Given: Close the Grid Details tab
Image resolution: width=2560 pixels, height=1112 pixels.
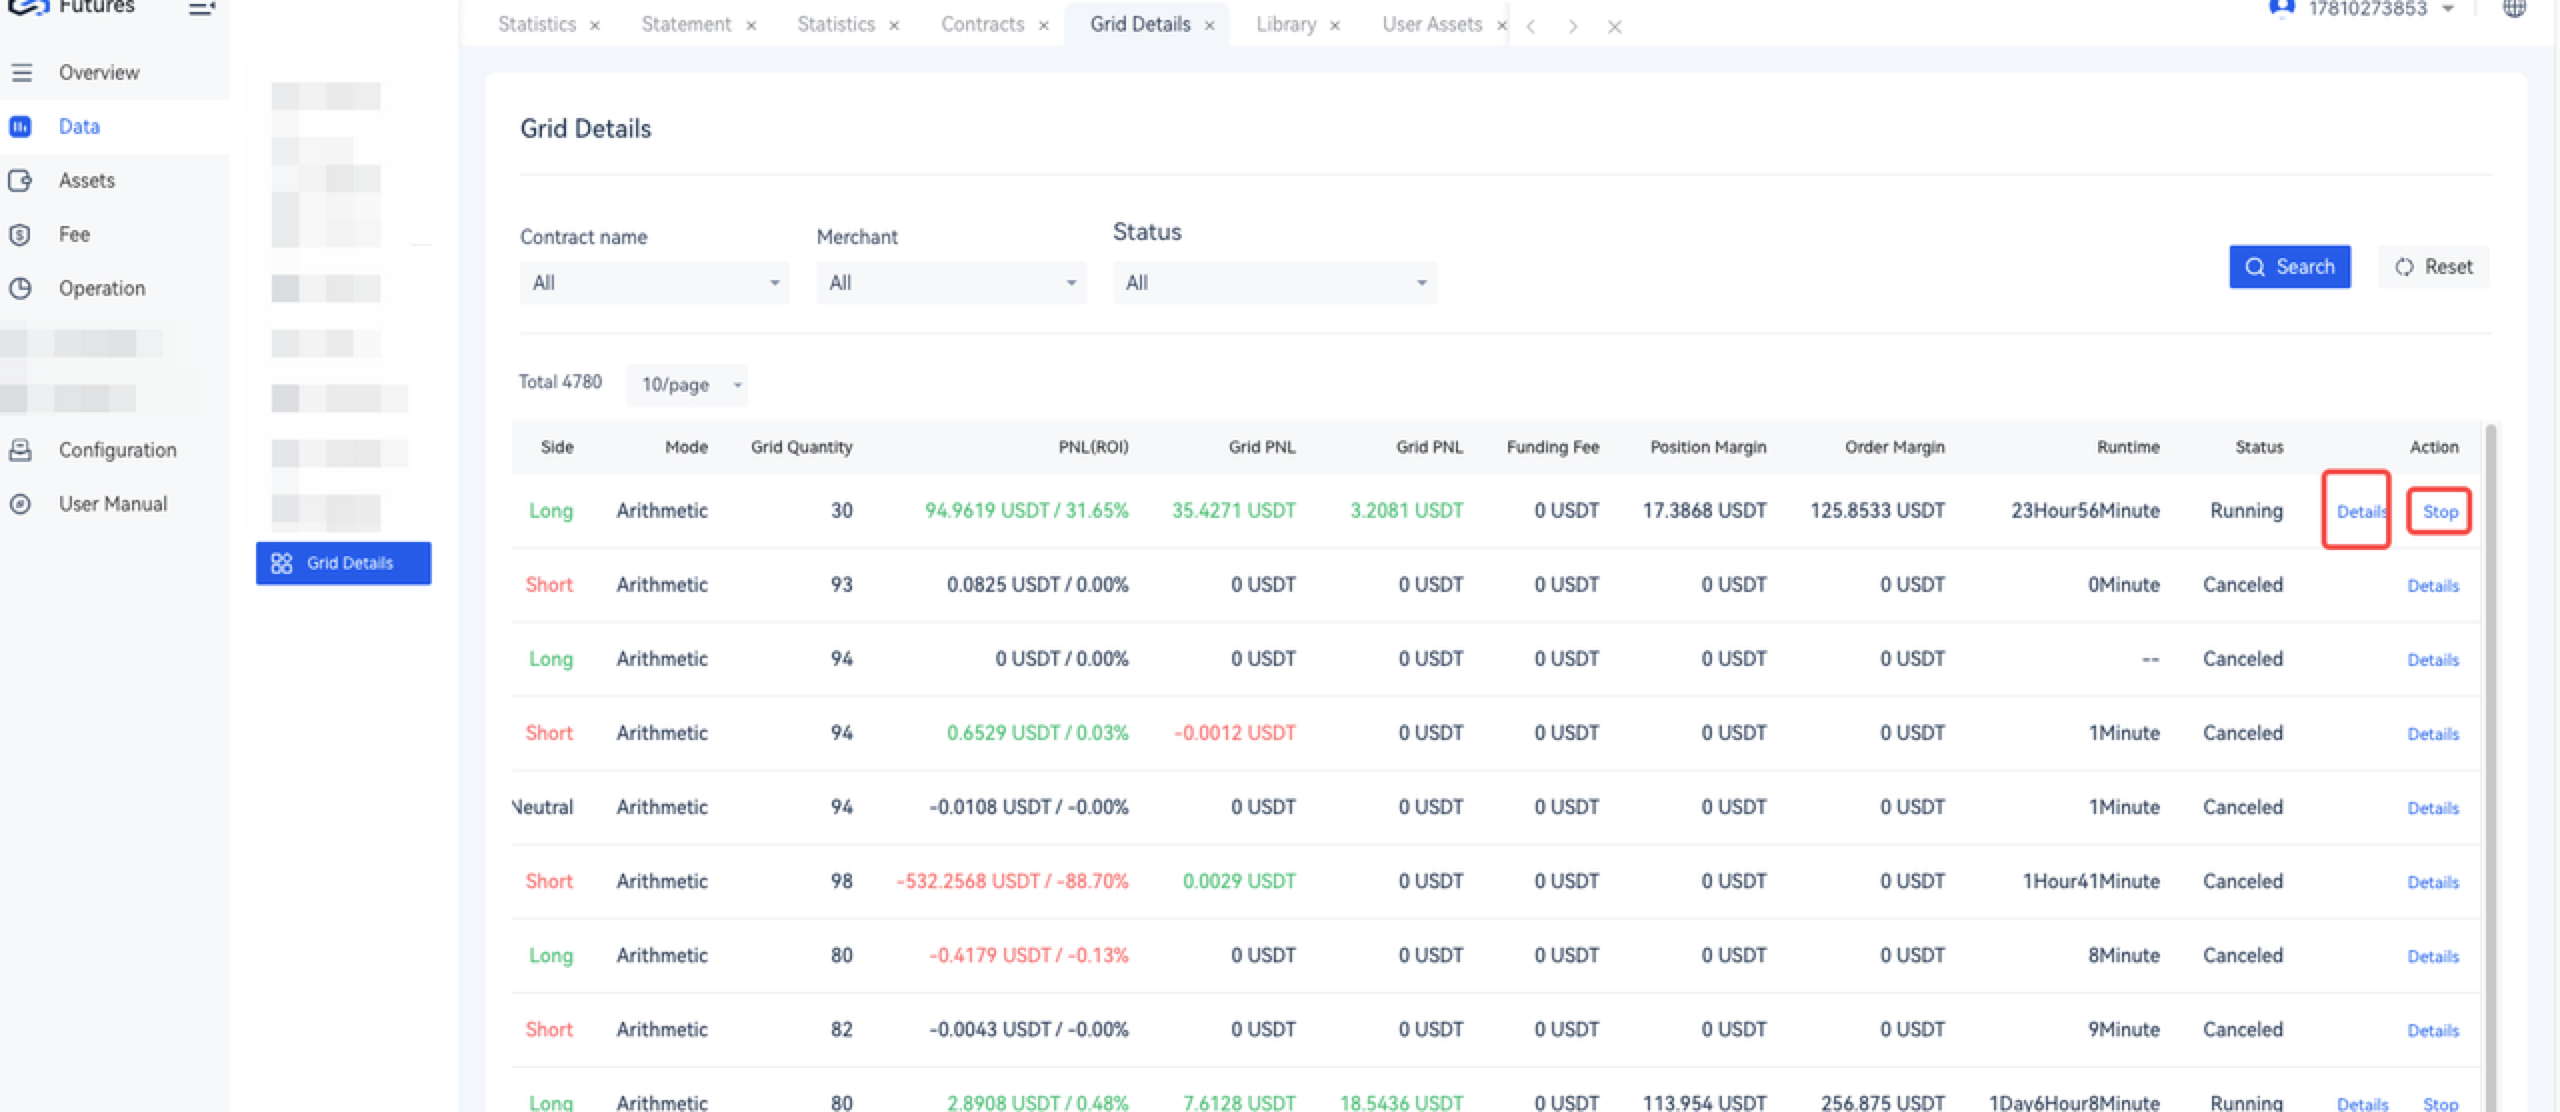Looking at the screenshot, I should pos(1210,26).
